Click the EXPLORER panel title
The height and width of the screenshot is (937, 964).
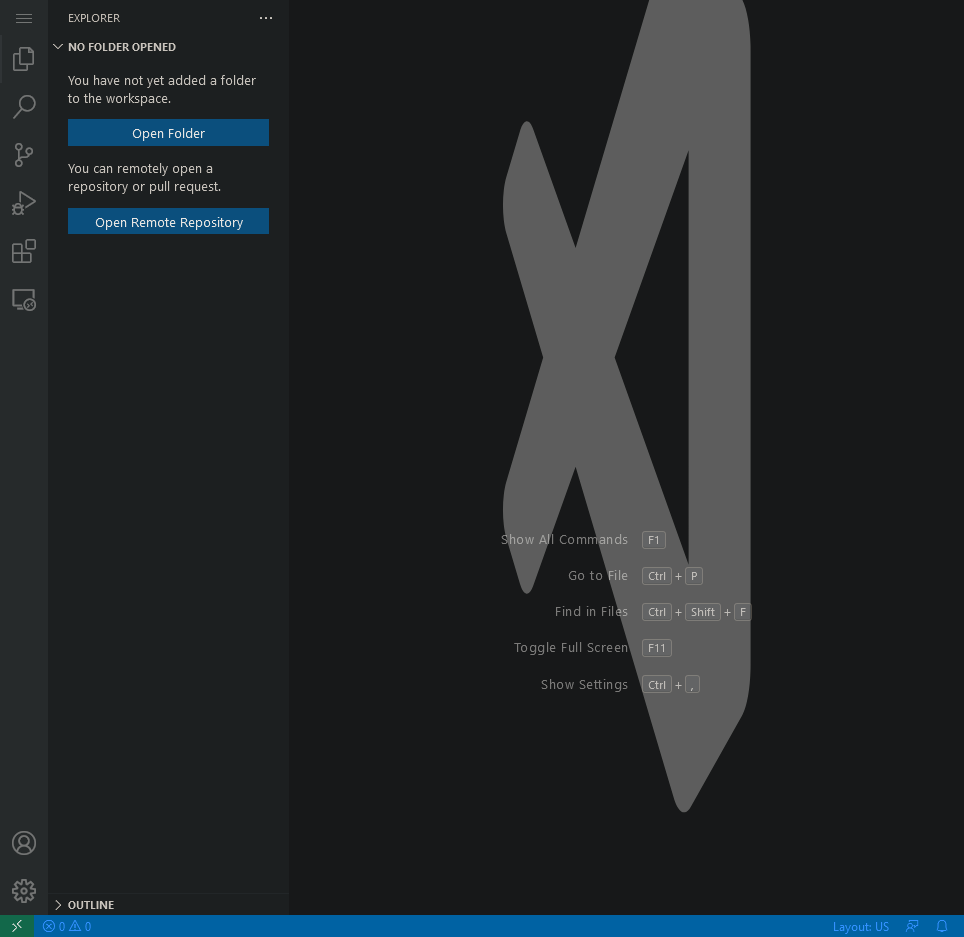(x=94, y=18)
